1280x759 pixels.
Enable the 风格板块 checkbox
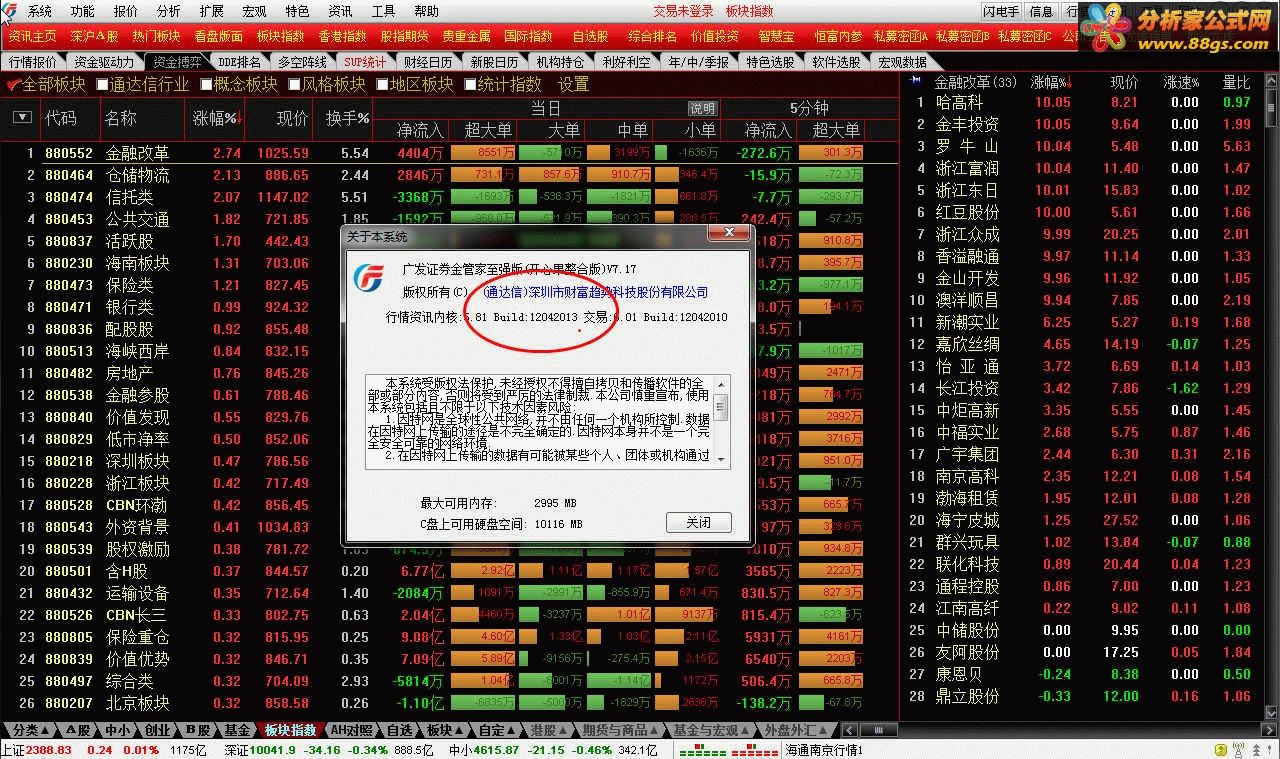pos(294,85)
